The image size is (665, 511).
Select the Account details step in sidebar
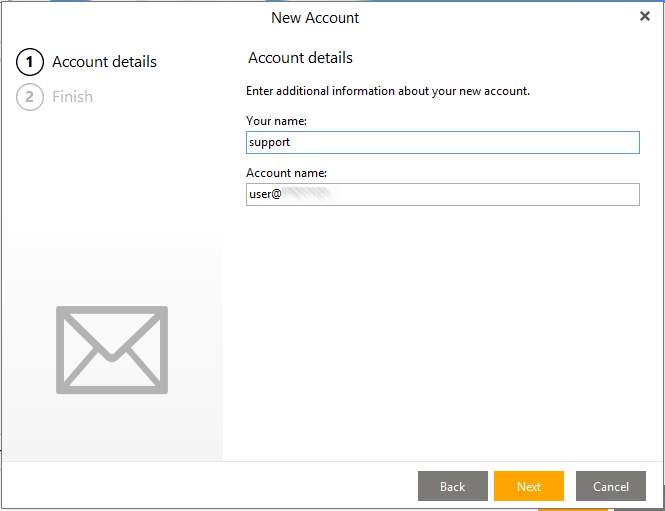[104, 62]
